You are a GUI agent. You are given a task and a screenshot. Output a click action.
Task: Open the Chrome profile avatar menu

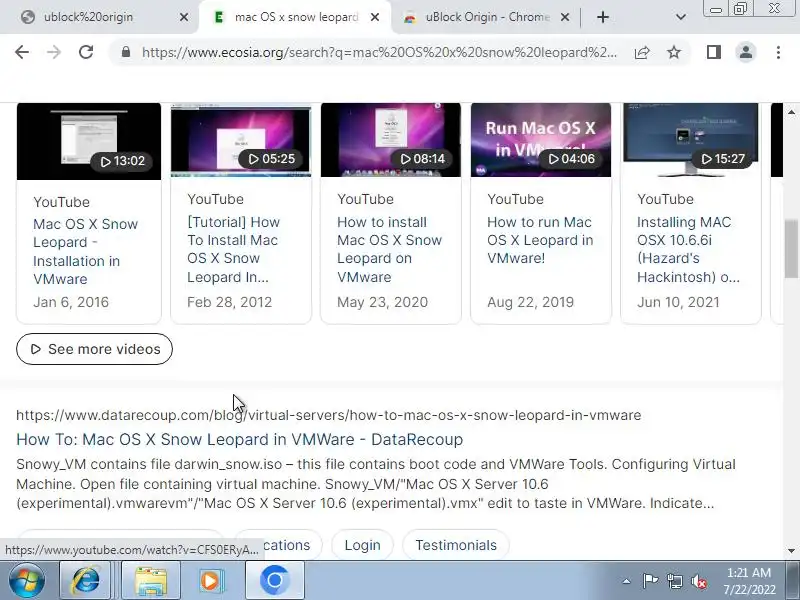[745, 52]
